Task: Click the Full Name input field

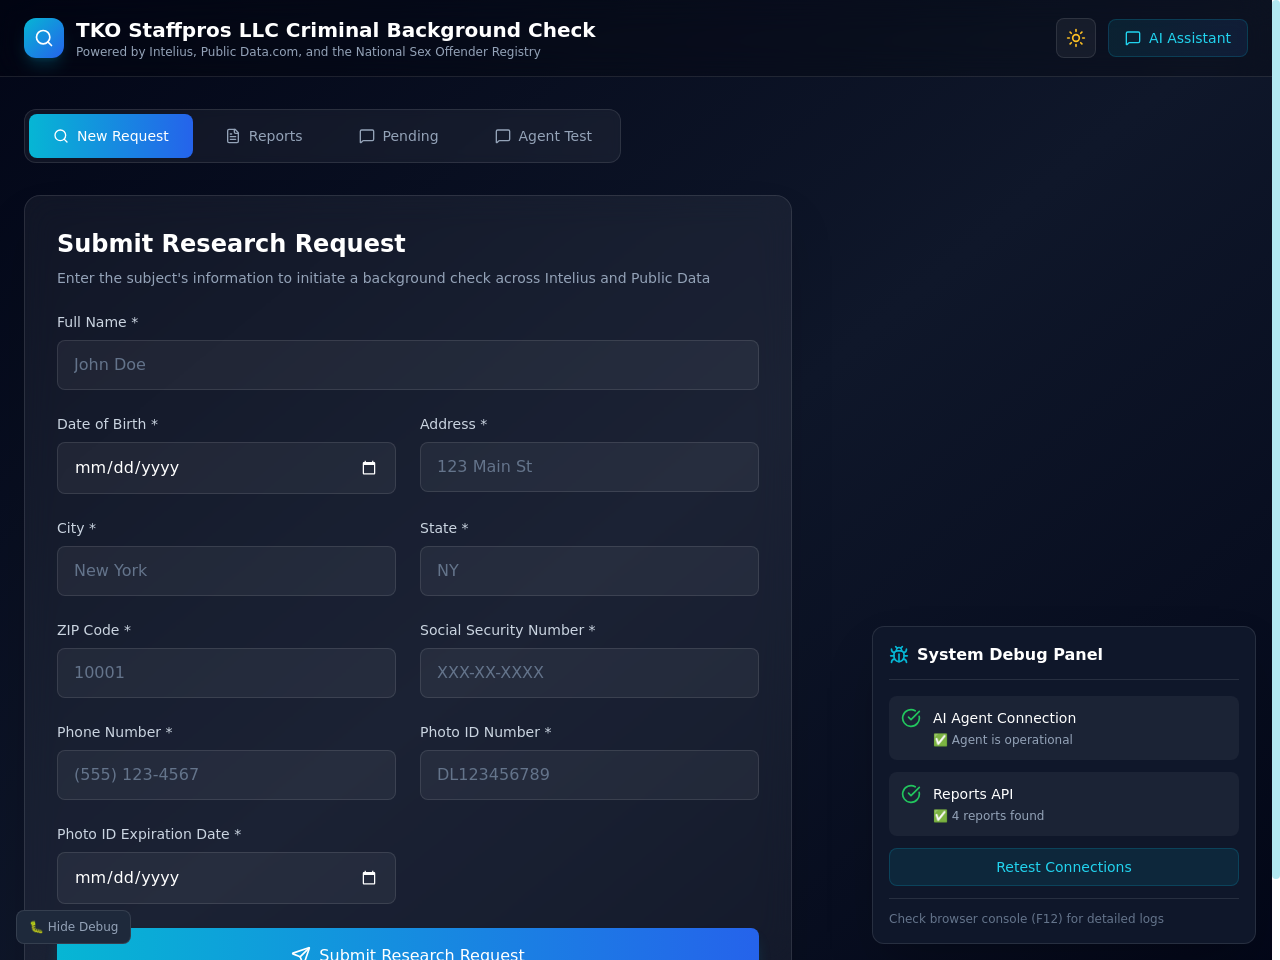Action: 408,365
